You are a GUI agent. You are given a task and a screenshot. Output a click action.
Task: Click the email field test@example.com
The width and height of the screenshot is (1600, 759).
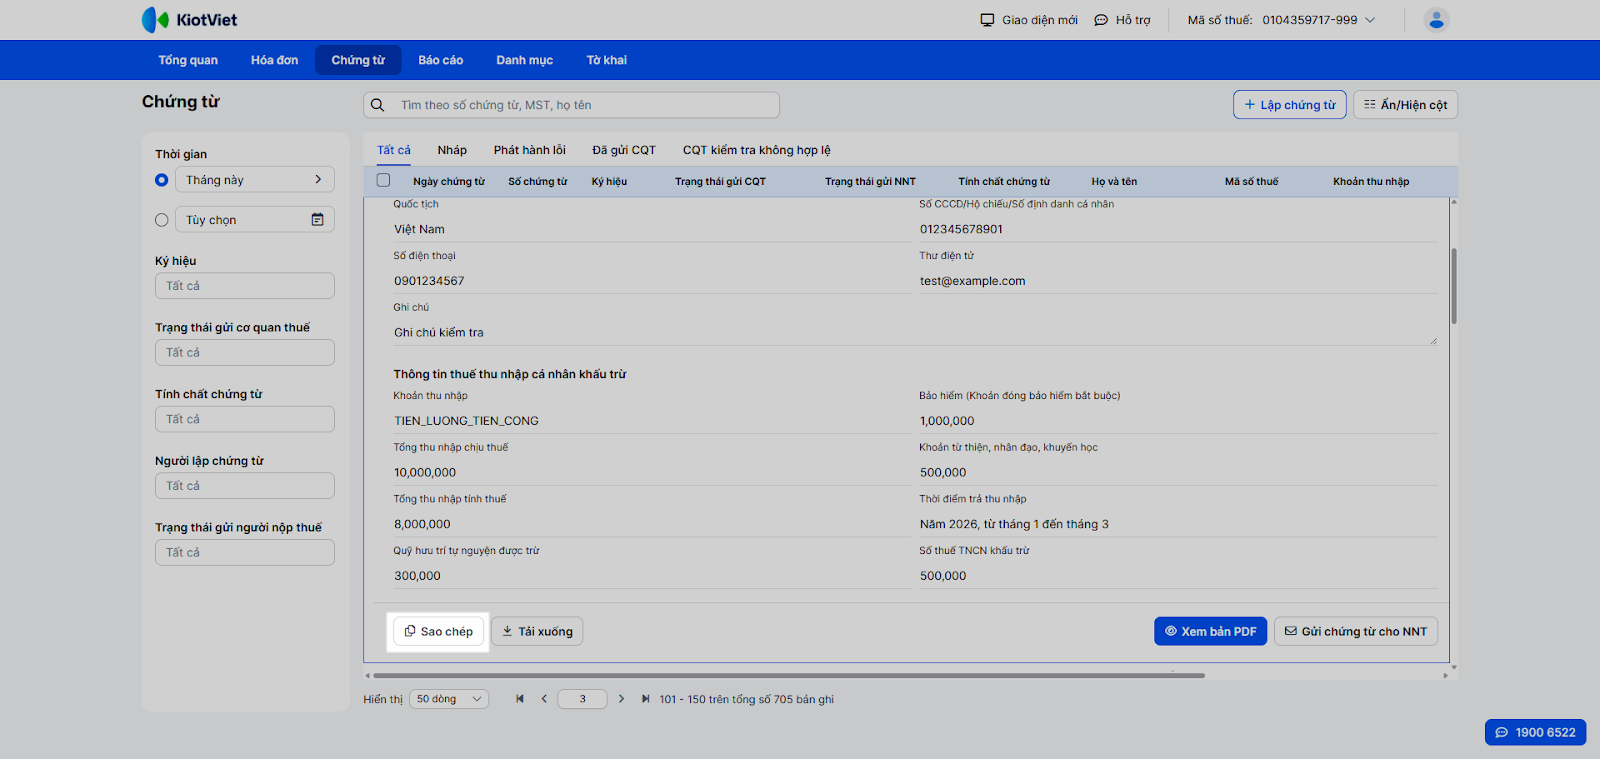pos(1178,281)
